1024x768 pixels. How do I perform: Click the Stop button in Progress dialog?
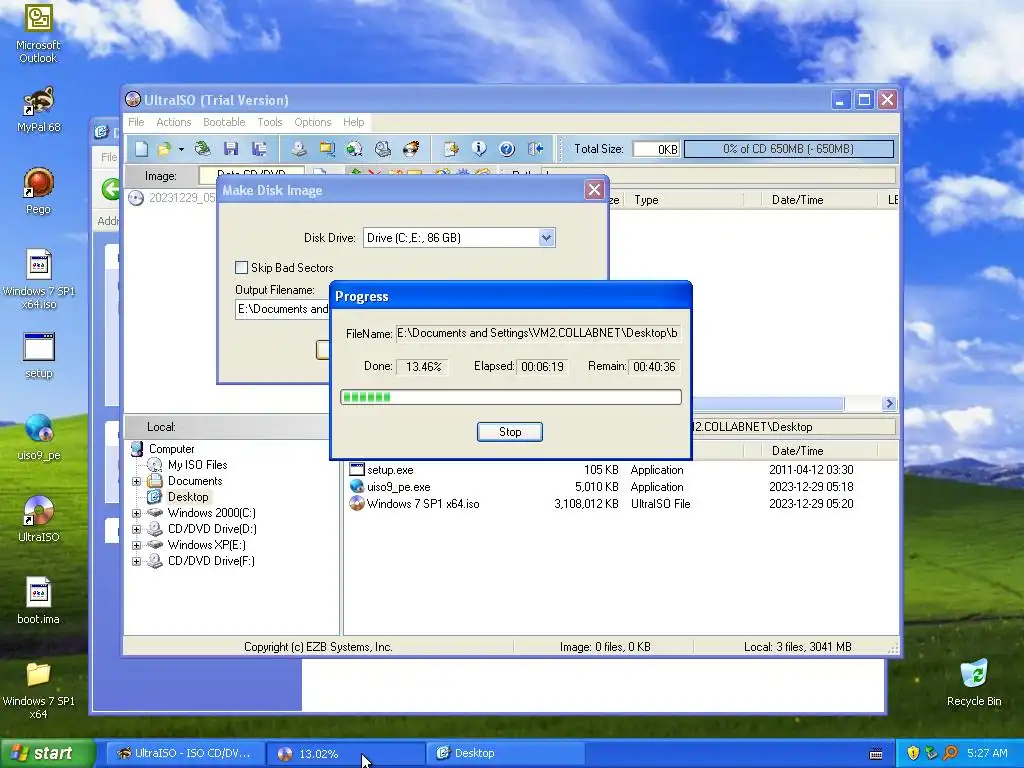510,432
